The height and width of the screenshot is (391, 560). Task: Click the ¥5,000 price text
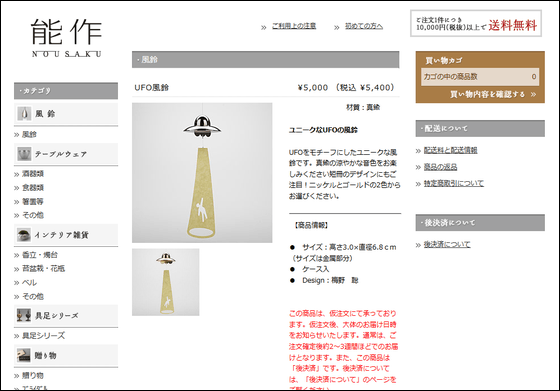tap(313, 87)
